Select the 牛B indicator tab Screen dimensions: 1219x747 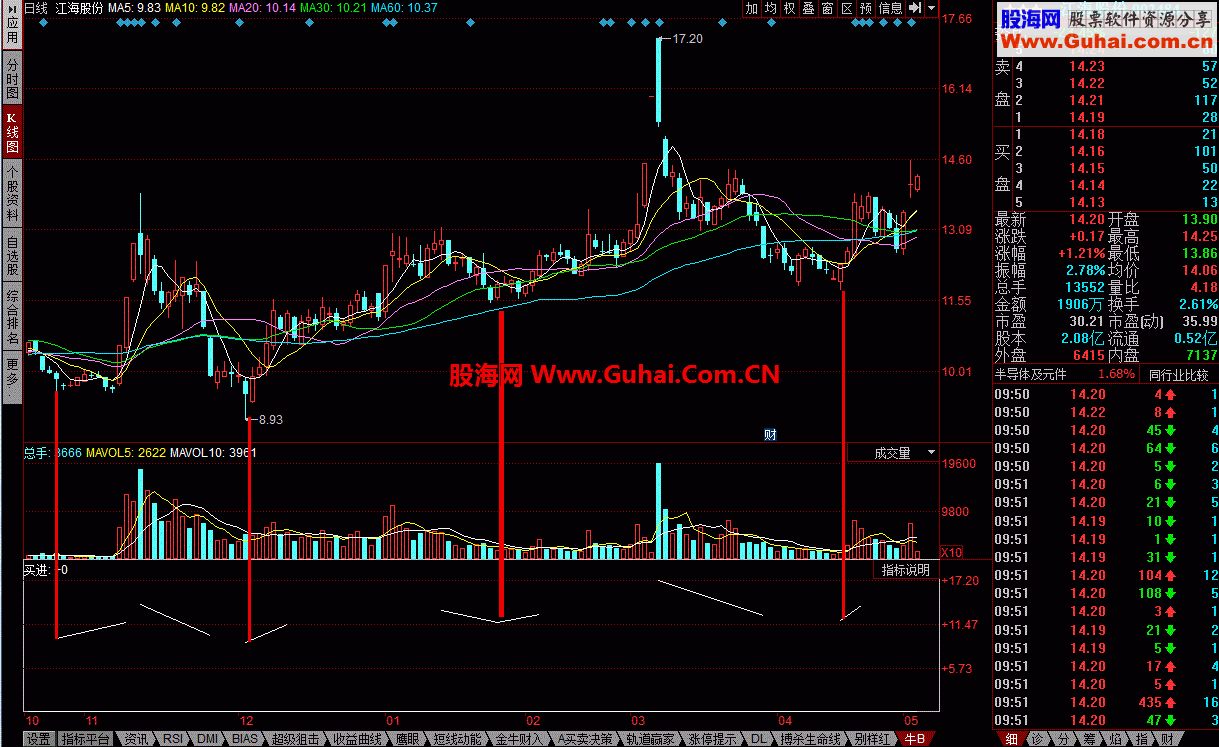coord(915,739)
